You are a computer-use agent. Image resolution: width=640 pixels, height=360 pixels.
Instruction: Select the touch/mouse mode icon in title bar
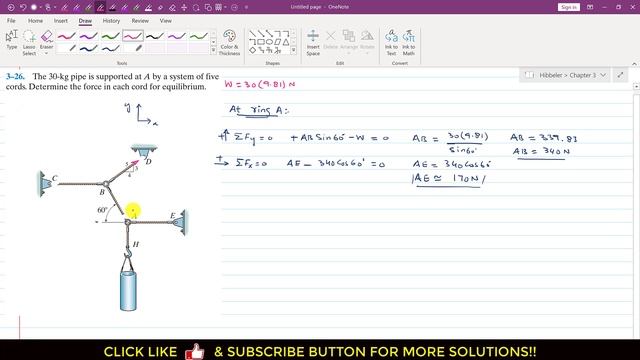click(x=47, y=7)
